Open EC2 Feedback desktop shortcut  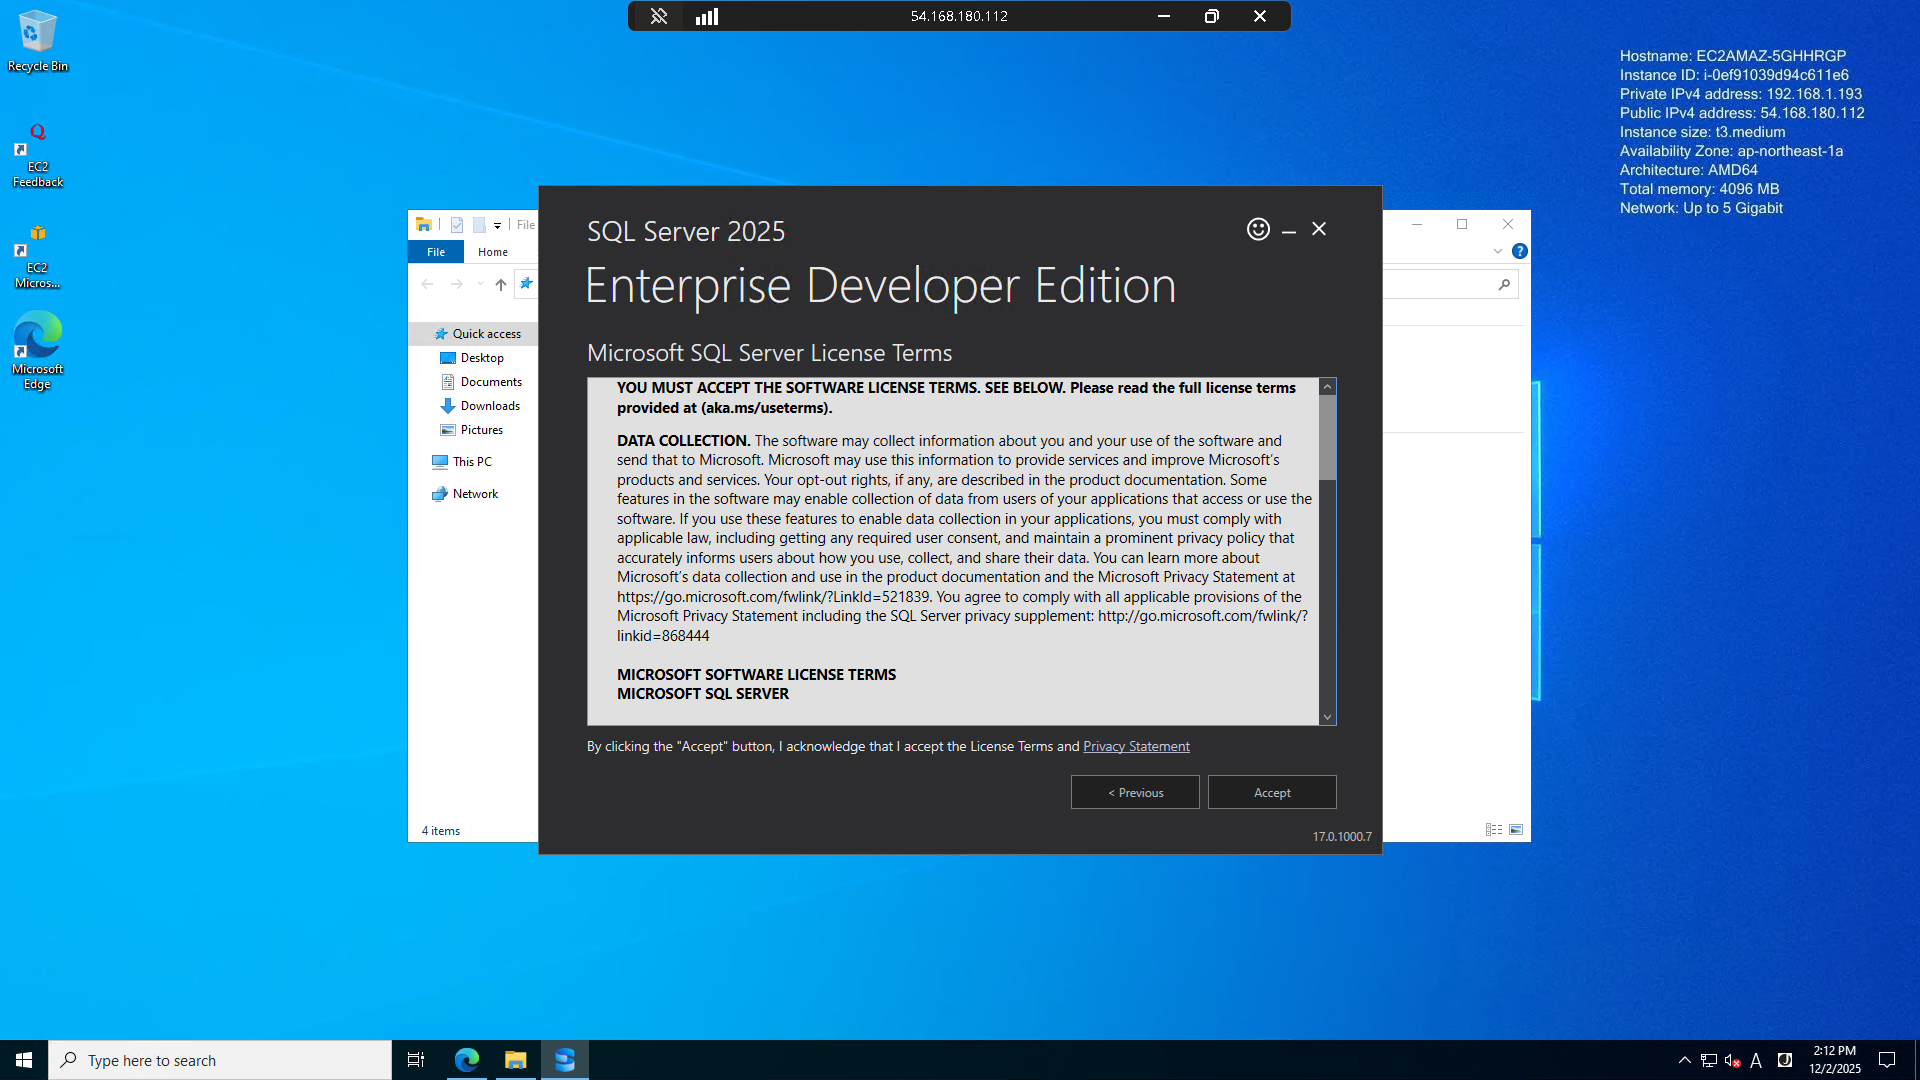pyautogui.click(x=37, y=155)
